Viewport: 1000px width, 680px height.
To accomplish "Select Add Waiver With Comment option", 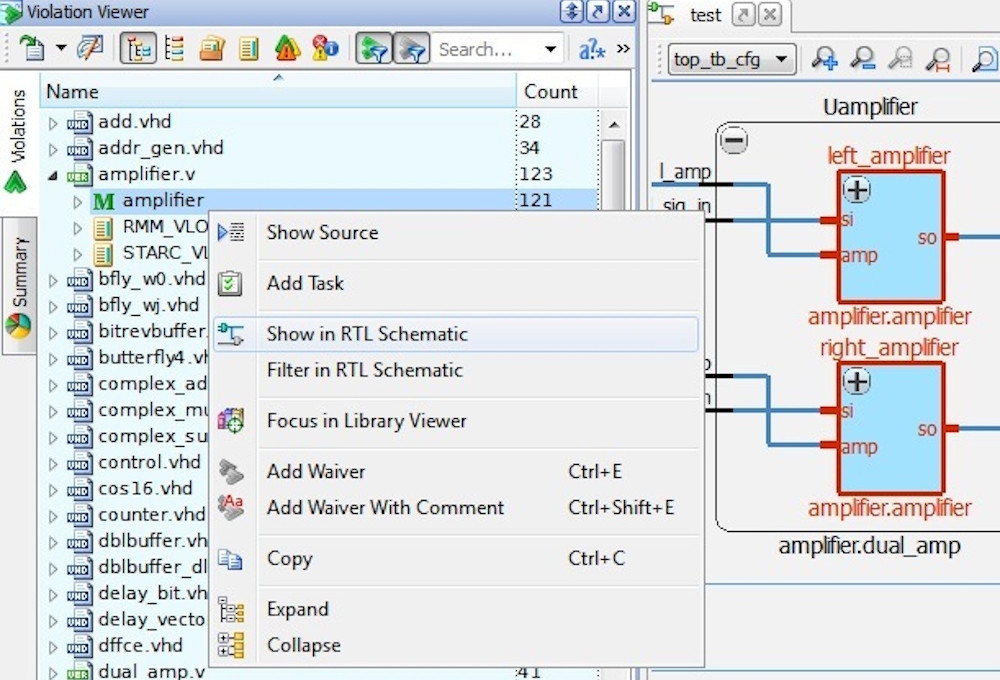I will [385, 507].
